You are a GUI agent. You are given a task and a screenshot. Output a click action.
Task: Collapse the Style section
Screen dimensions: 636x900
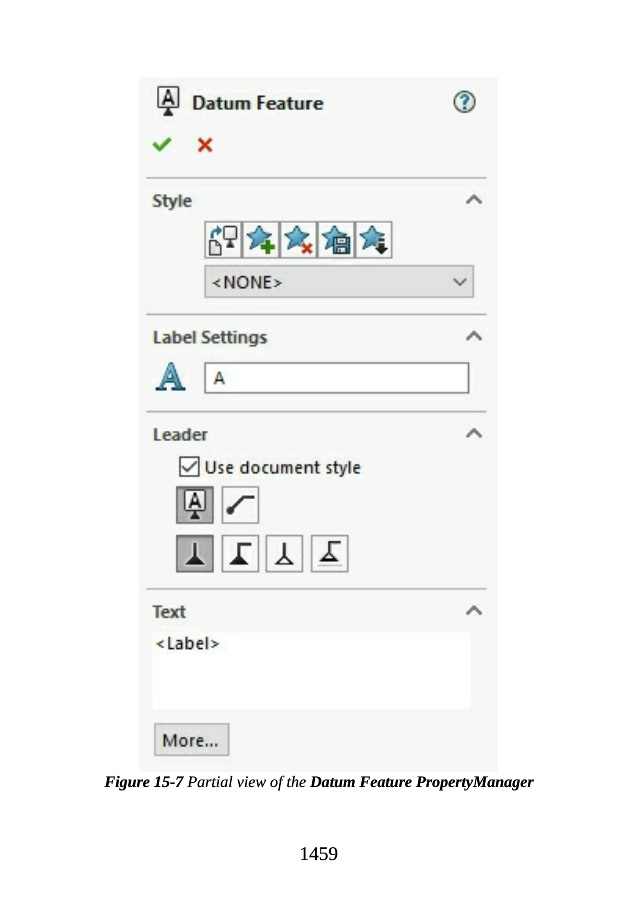point(474,200)
